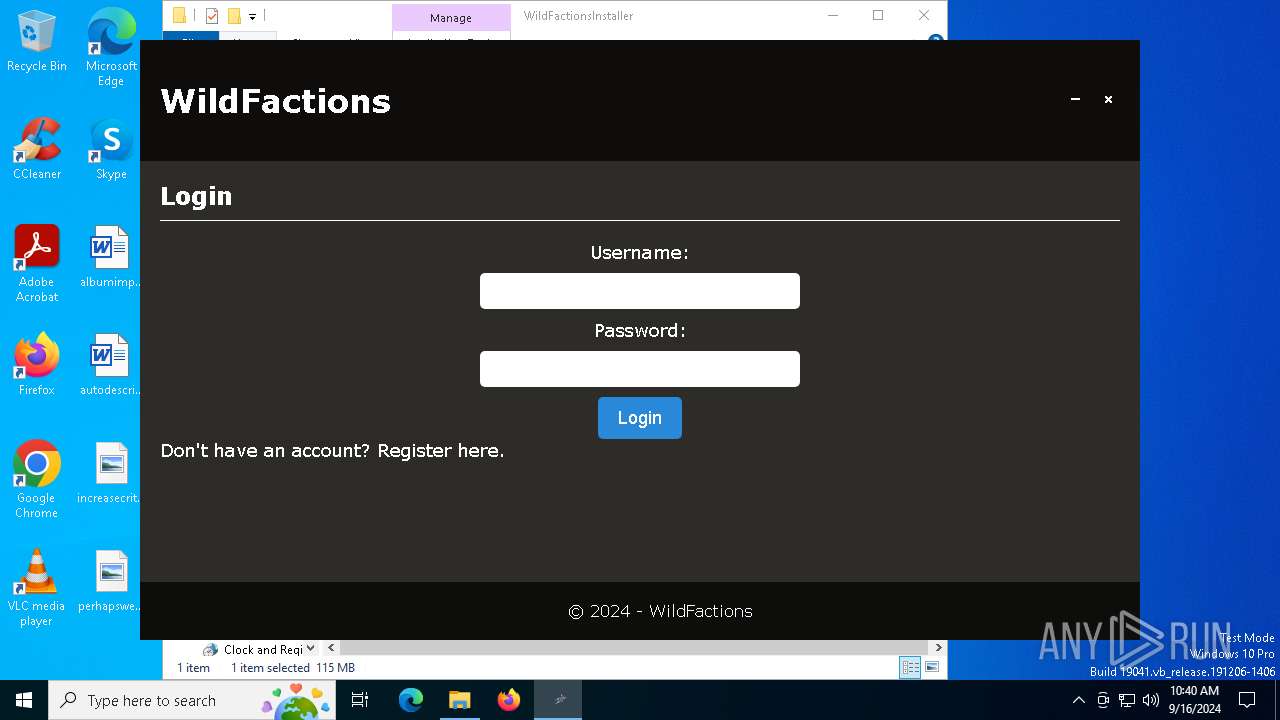This screenshot has width=1280, height=720.
Task: Minimize the WildFactionsInstaller Explorer window
Action: click(x=832, y=15)
